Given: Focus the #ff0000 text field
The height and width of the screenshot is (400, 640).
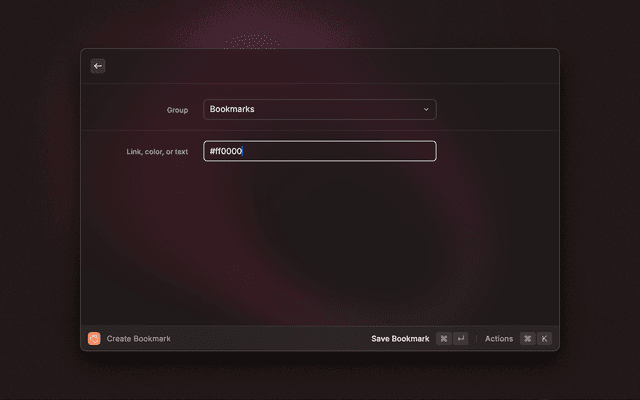Looking at the screenshot, I should click(319, 151).
